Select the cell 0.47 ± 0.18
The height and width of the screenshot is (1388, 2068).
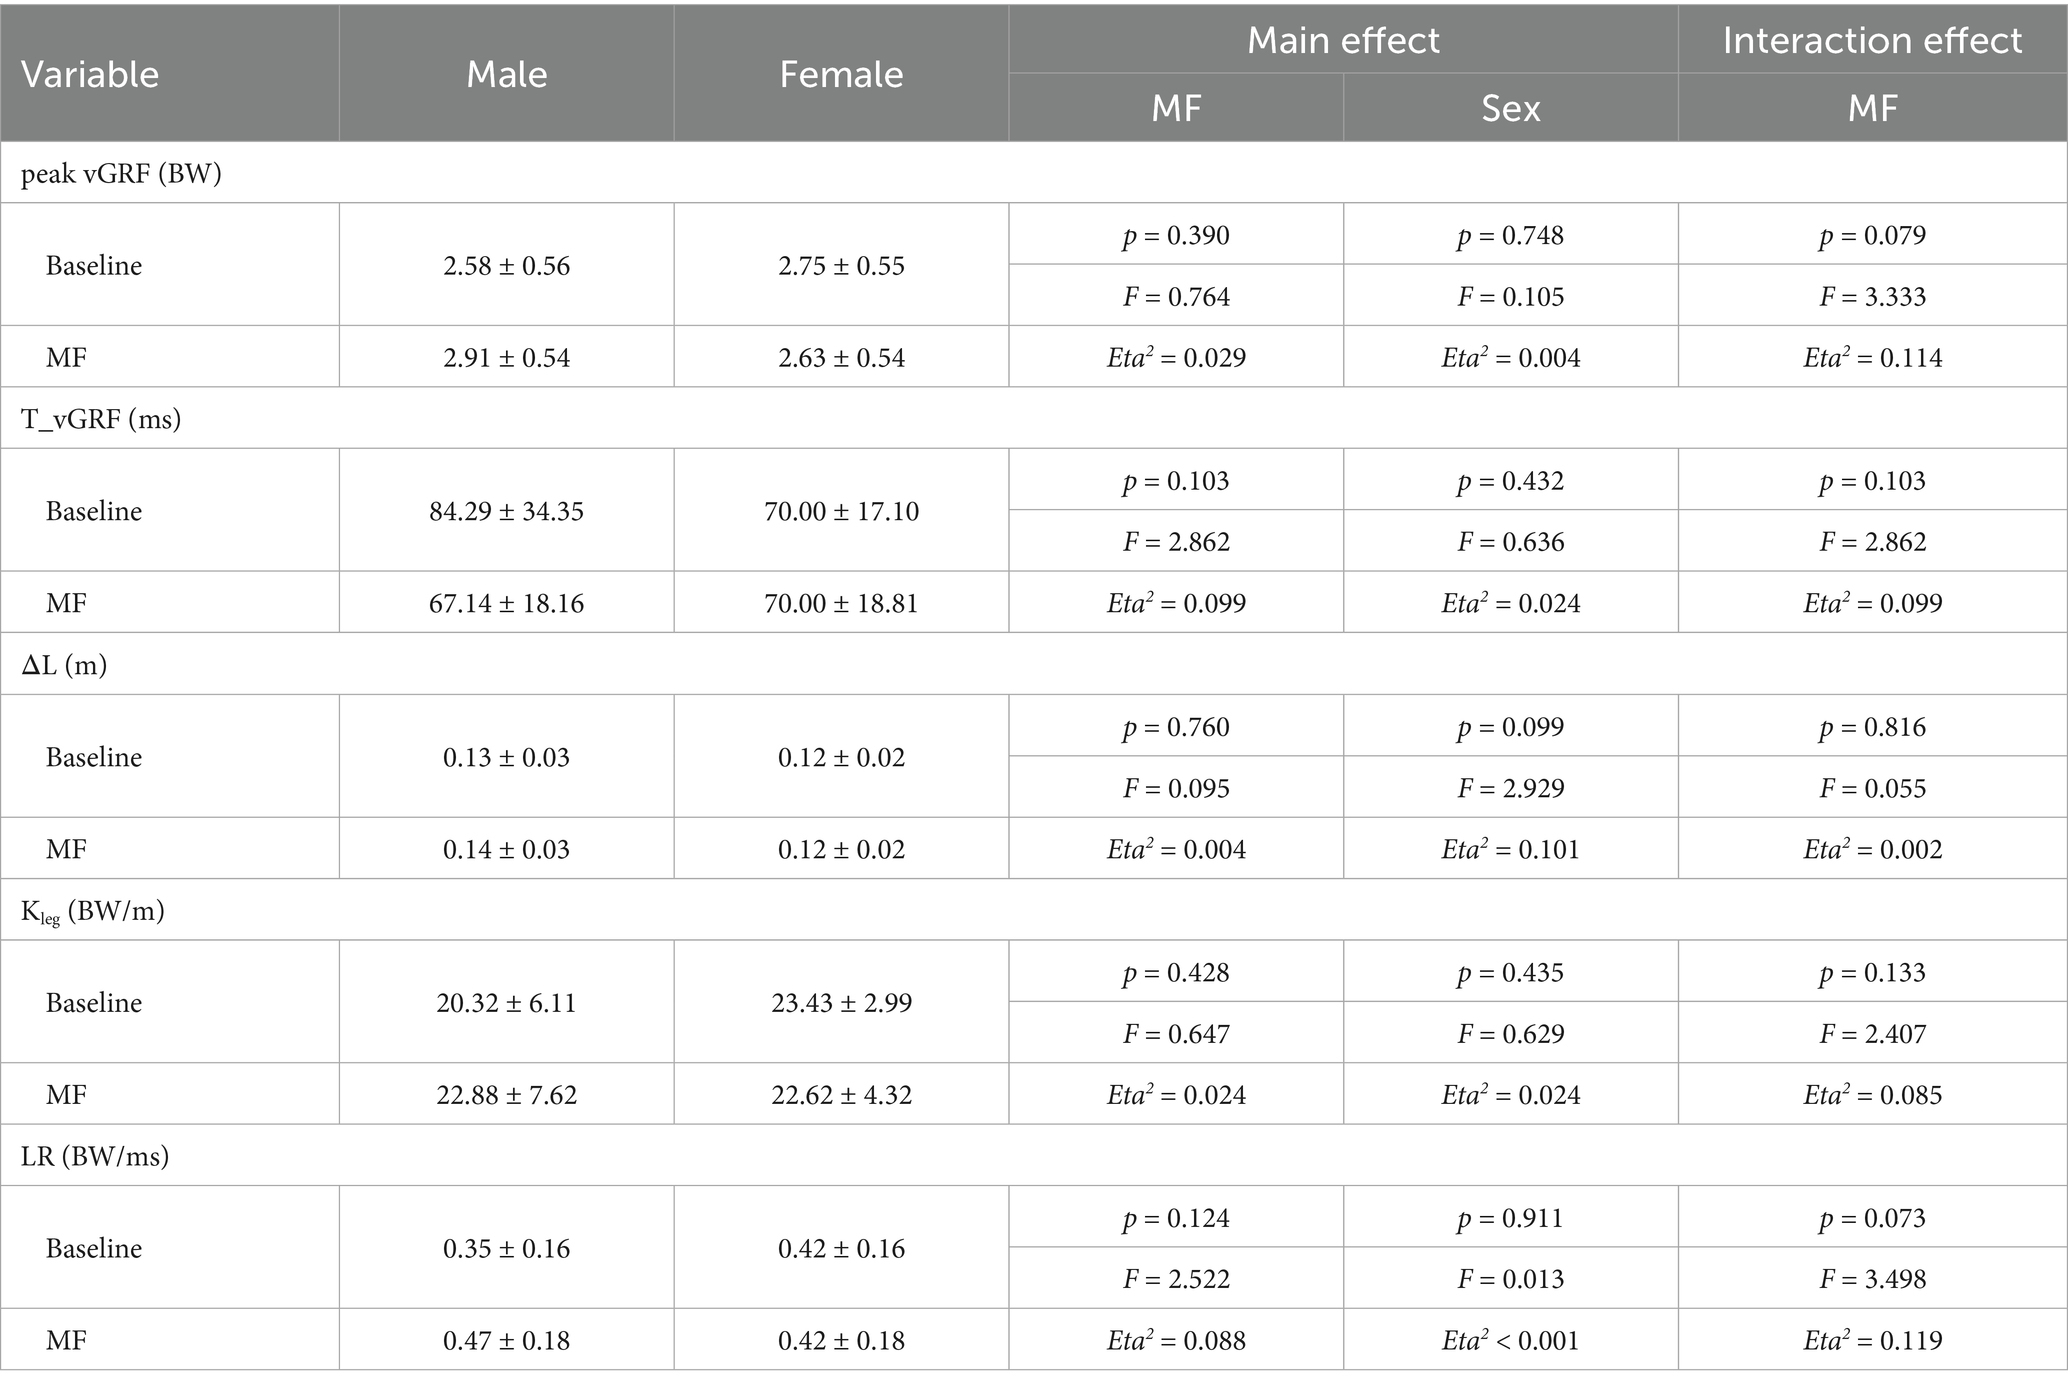tap(506, 1340)
